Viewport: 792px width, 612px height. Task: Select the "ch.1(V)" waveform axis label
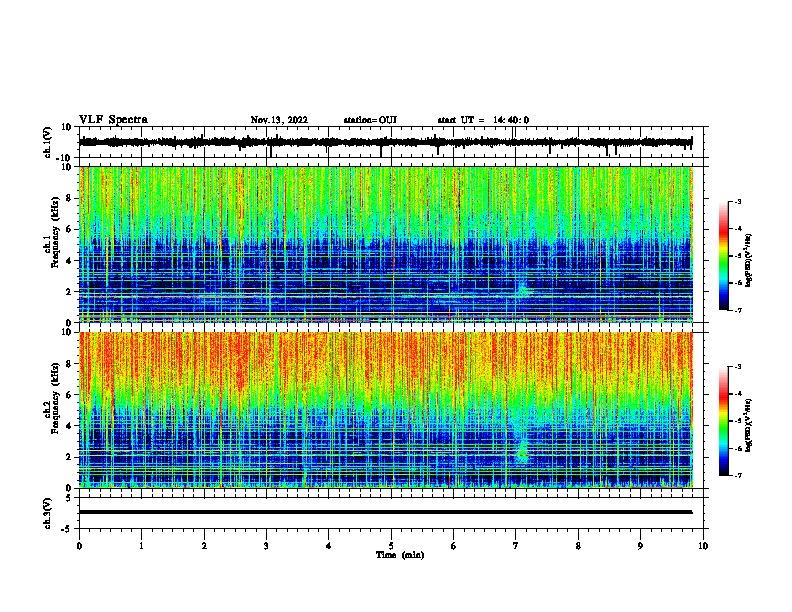48,142
